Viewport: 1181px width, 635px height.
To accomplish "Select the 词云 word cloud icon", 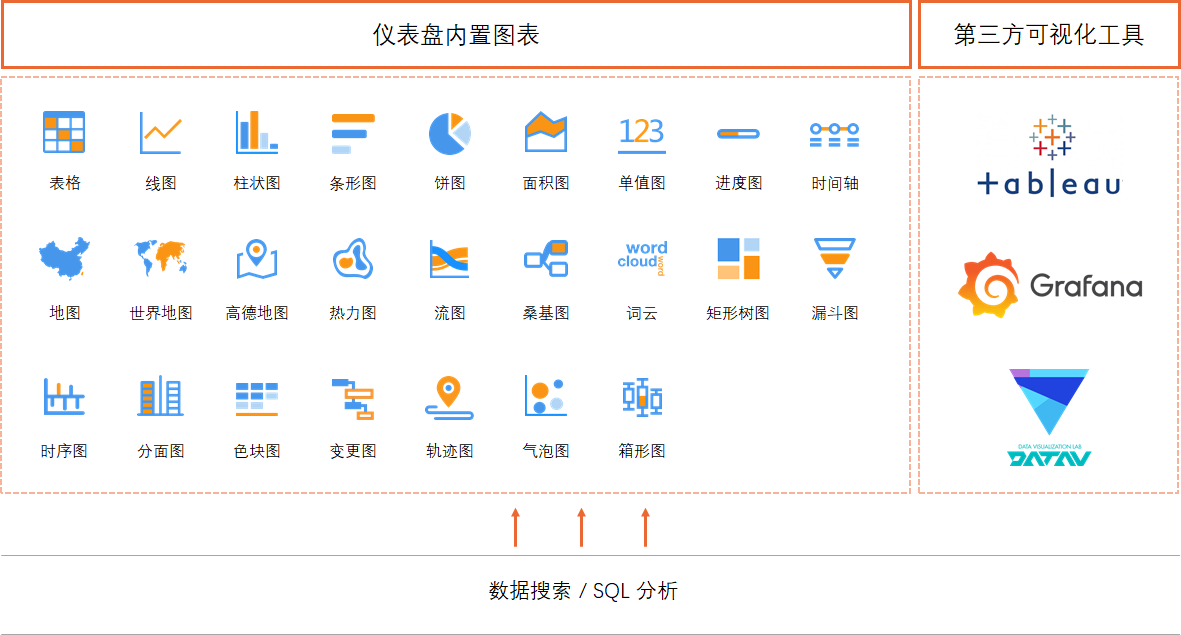I will coord(642,258).
